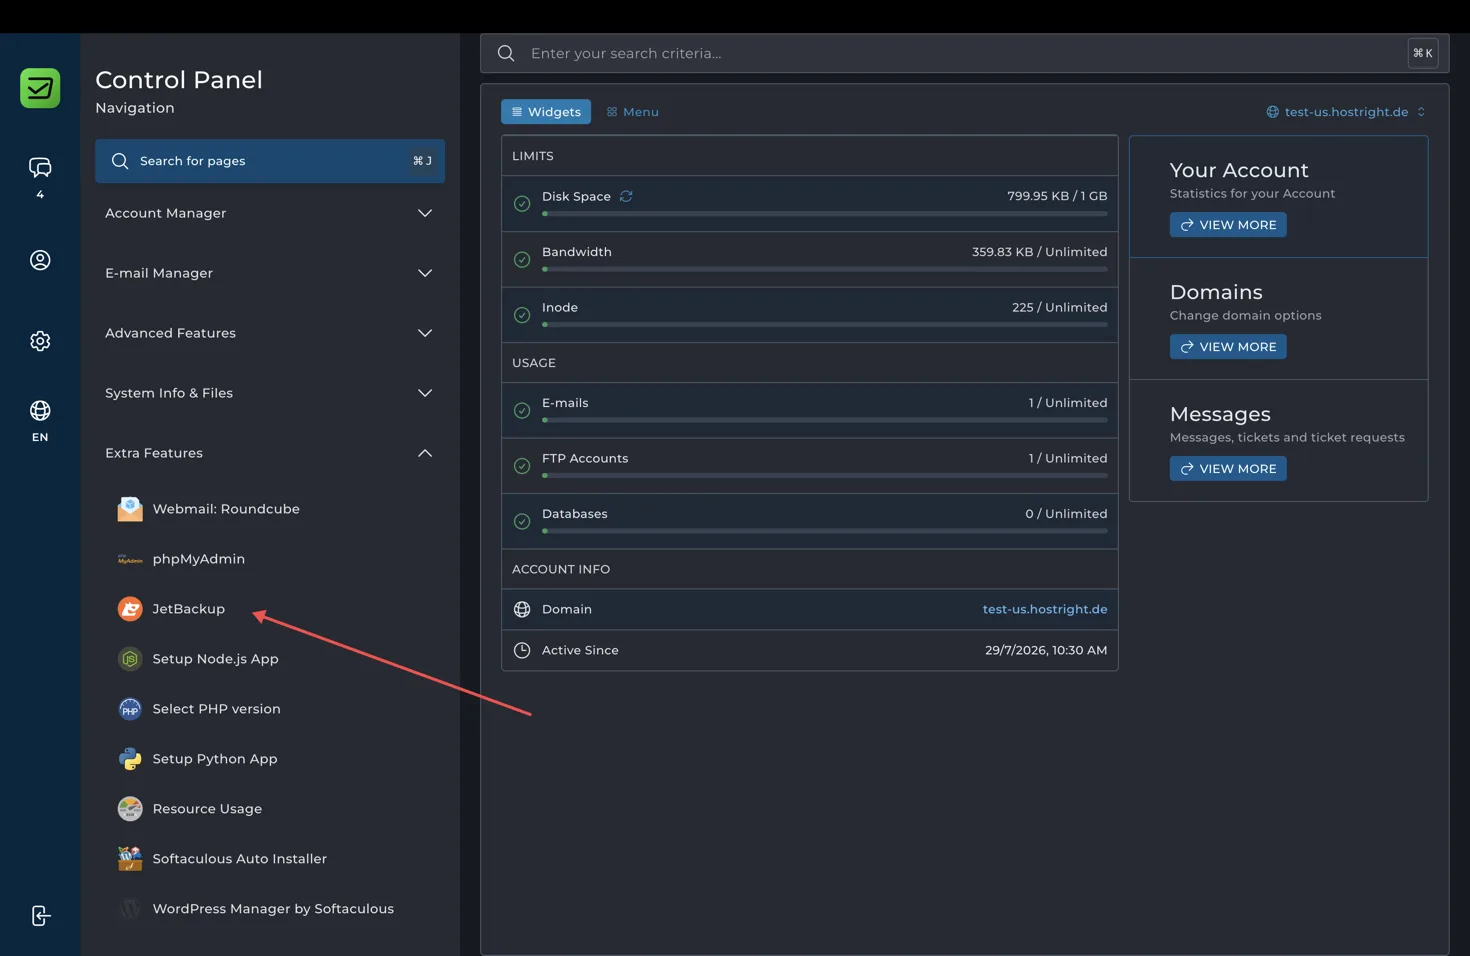The width and height of the screenshot is (1470, 956).
Task: Click the Domain globe icon in Account Info
Action: 522,609
